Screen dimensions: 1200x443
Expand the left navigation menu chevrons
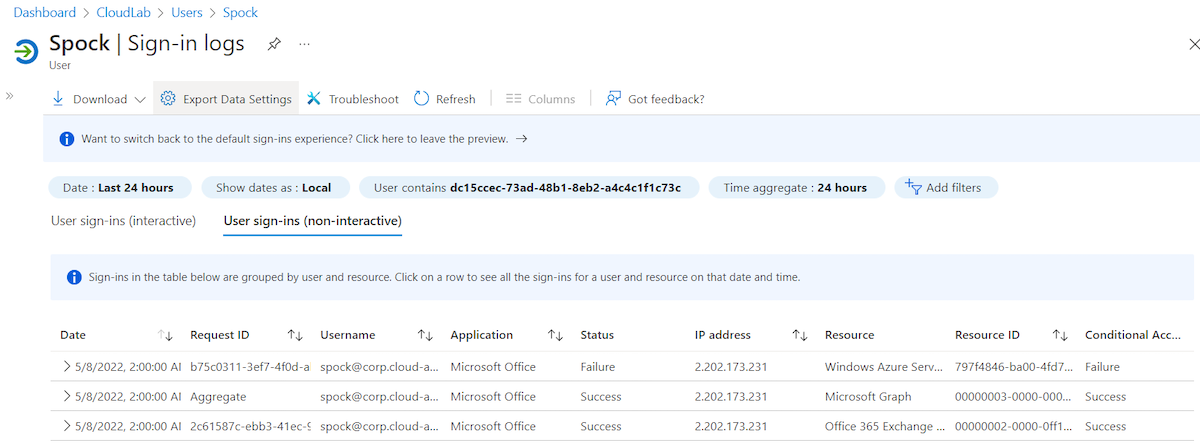(x=9, y=96)
